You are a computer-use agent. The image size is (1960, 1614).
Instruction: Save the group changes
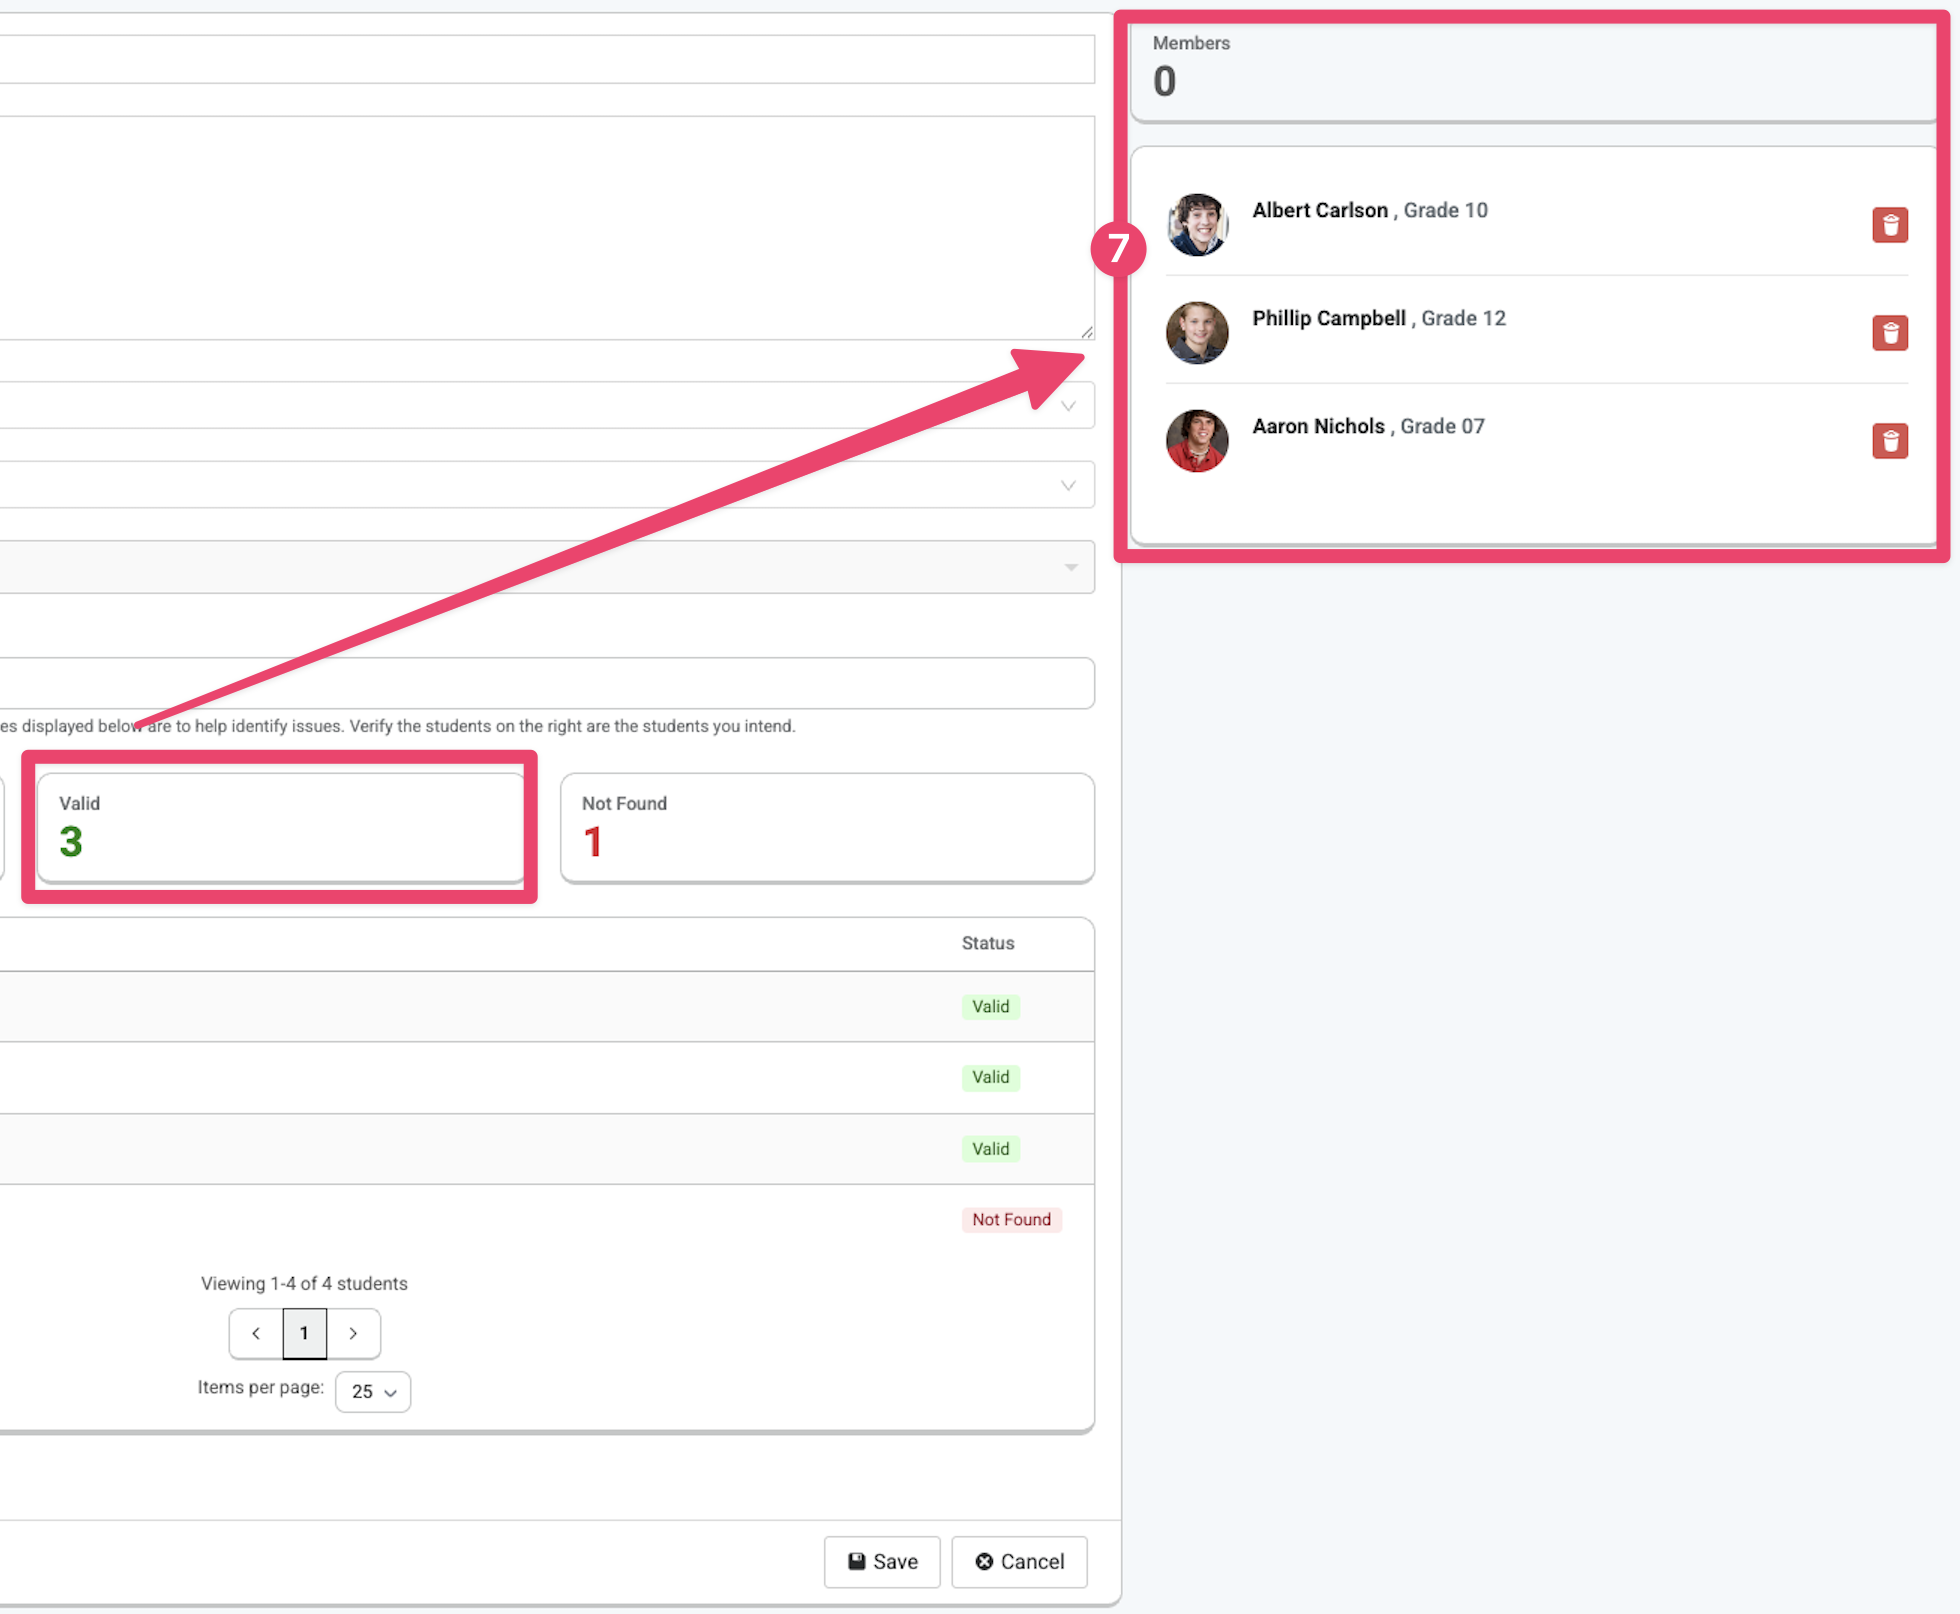(x=882, y=1561)
